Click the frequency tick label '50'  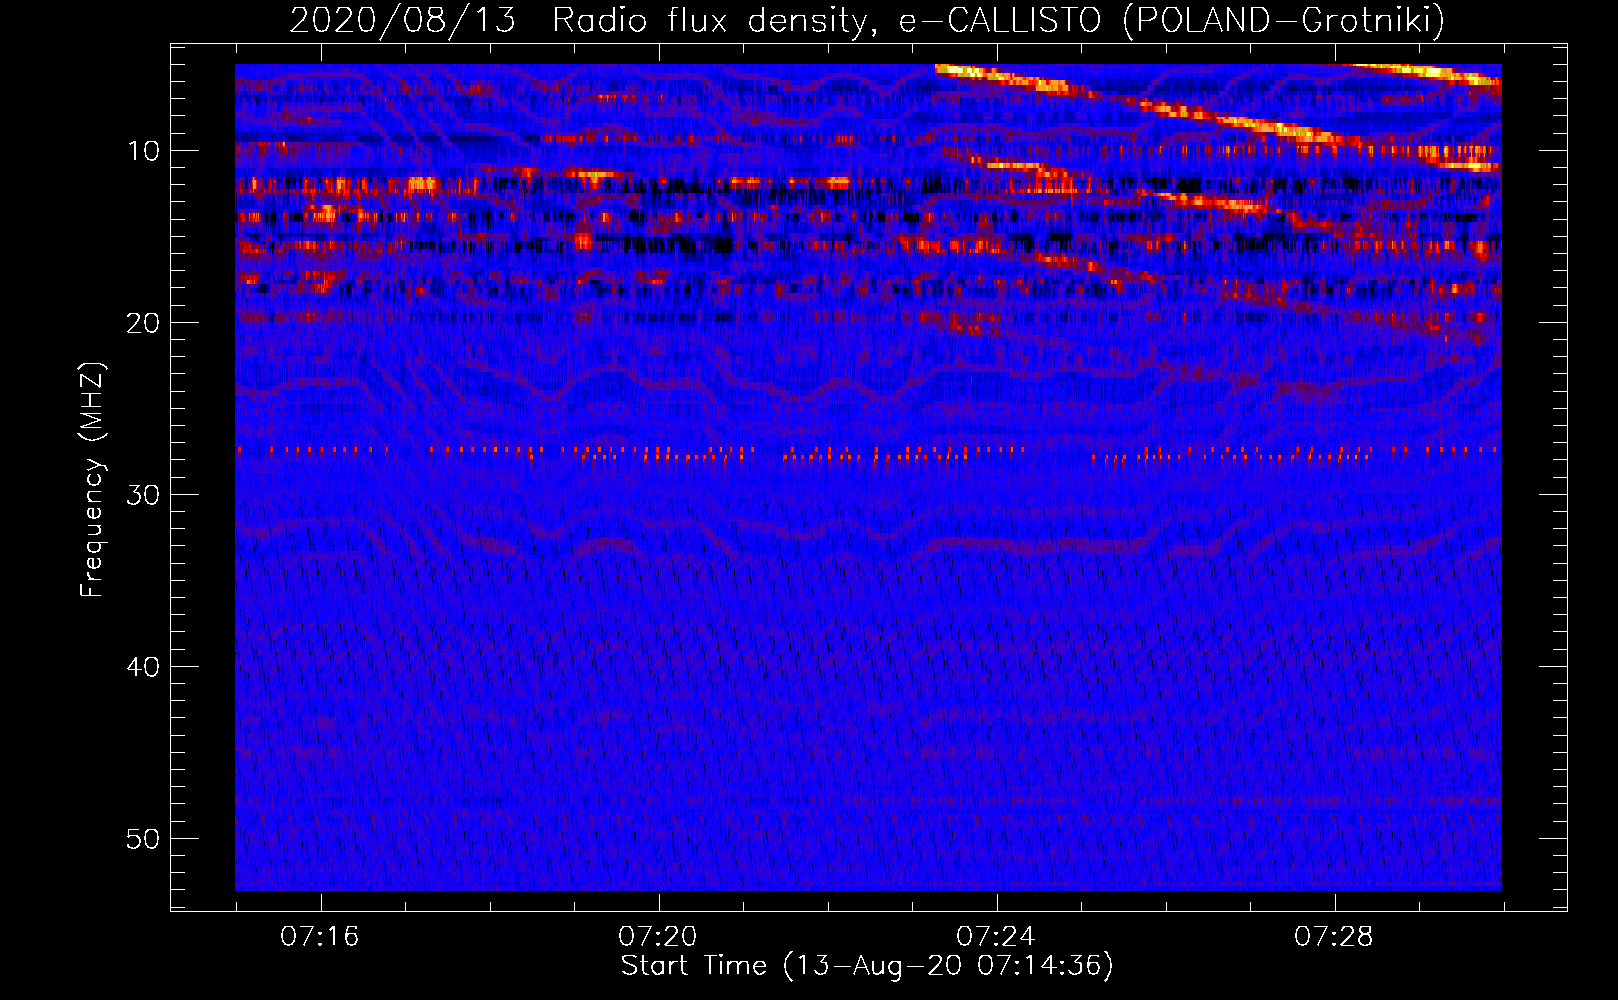[x=144, y=839]
